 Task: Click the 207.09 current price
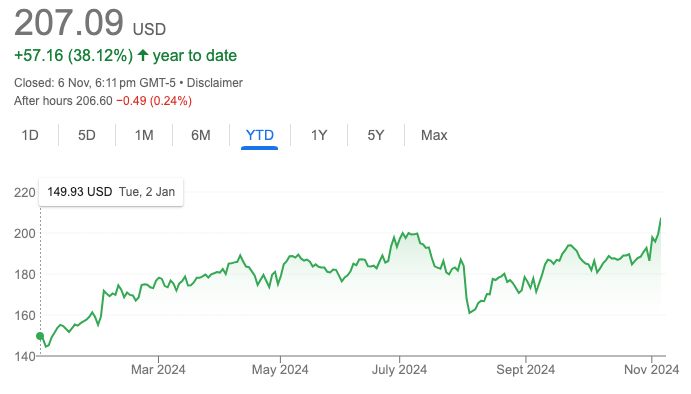69,22
